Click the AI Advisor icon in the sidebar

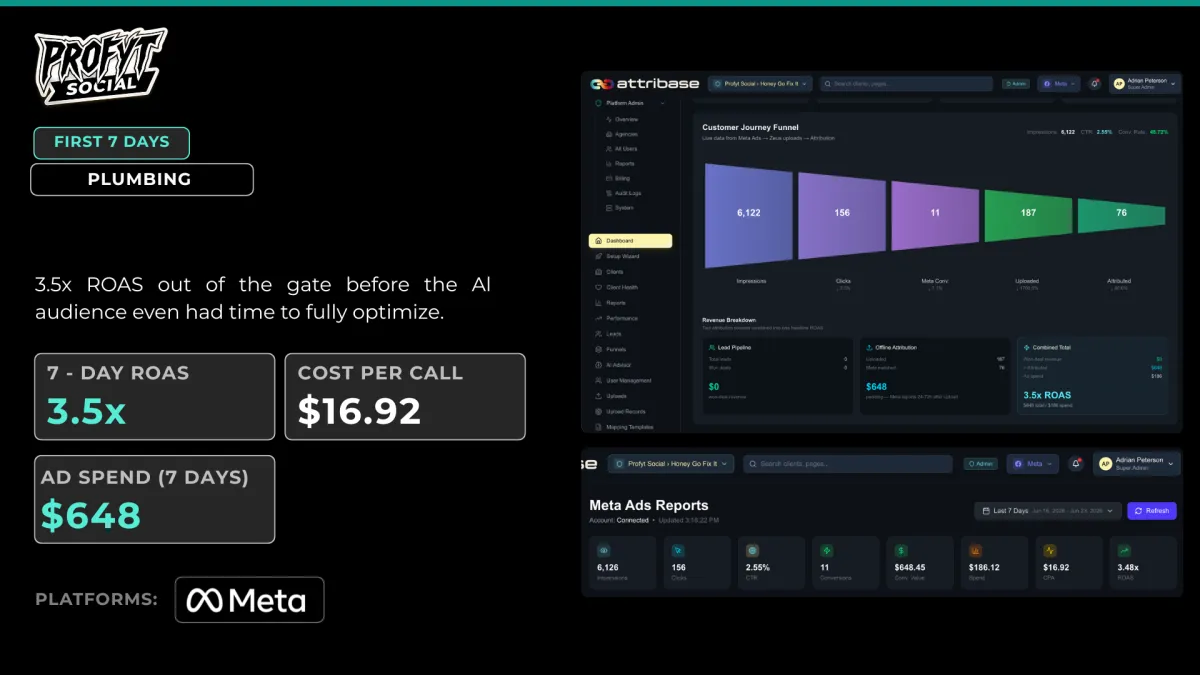click(598, 365)
